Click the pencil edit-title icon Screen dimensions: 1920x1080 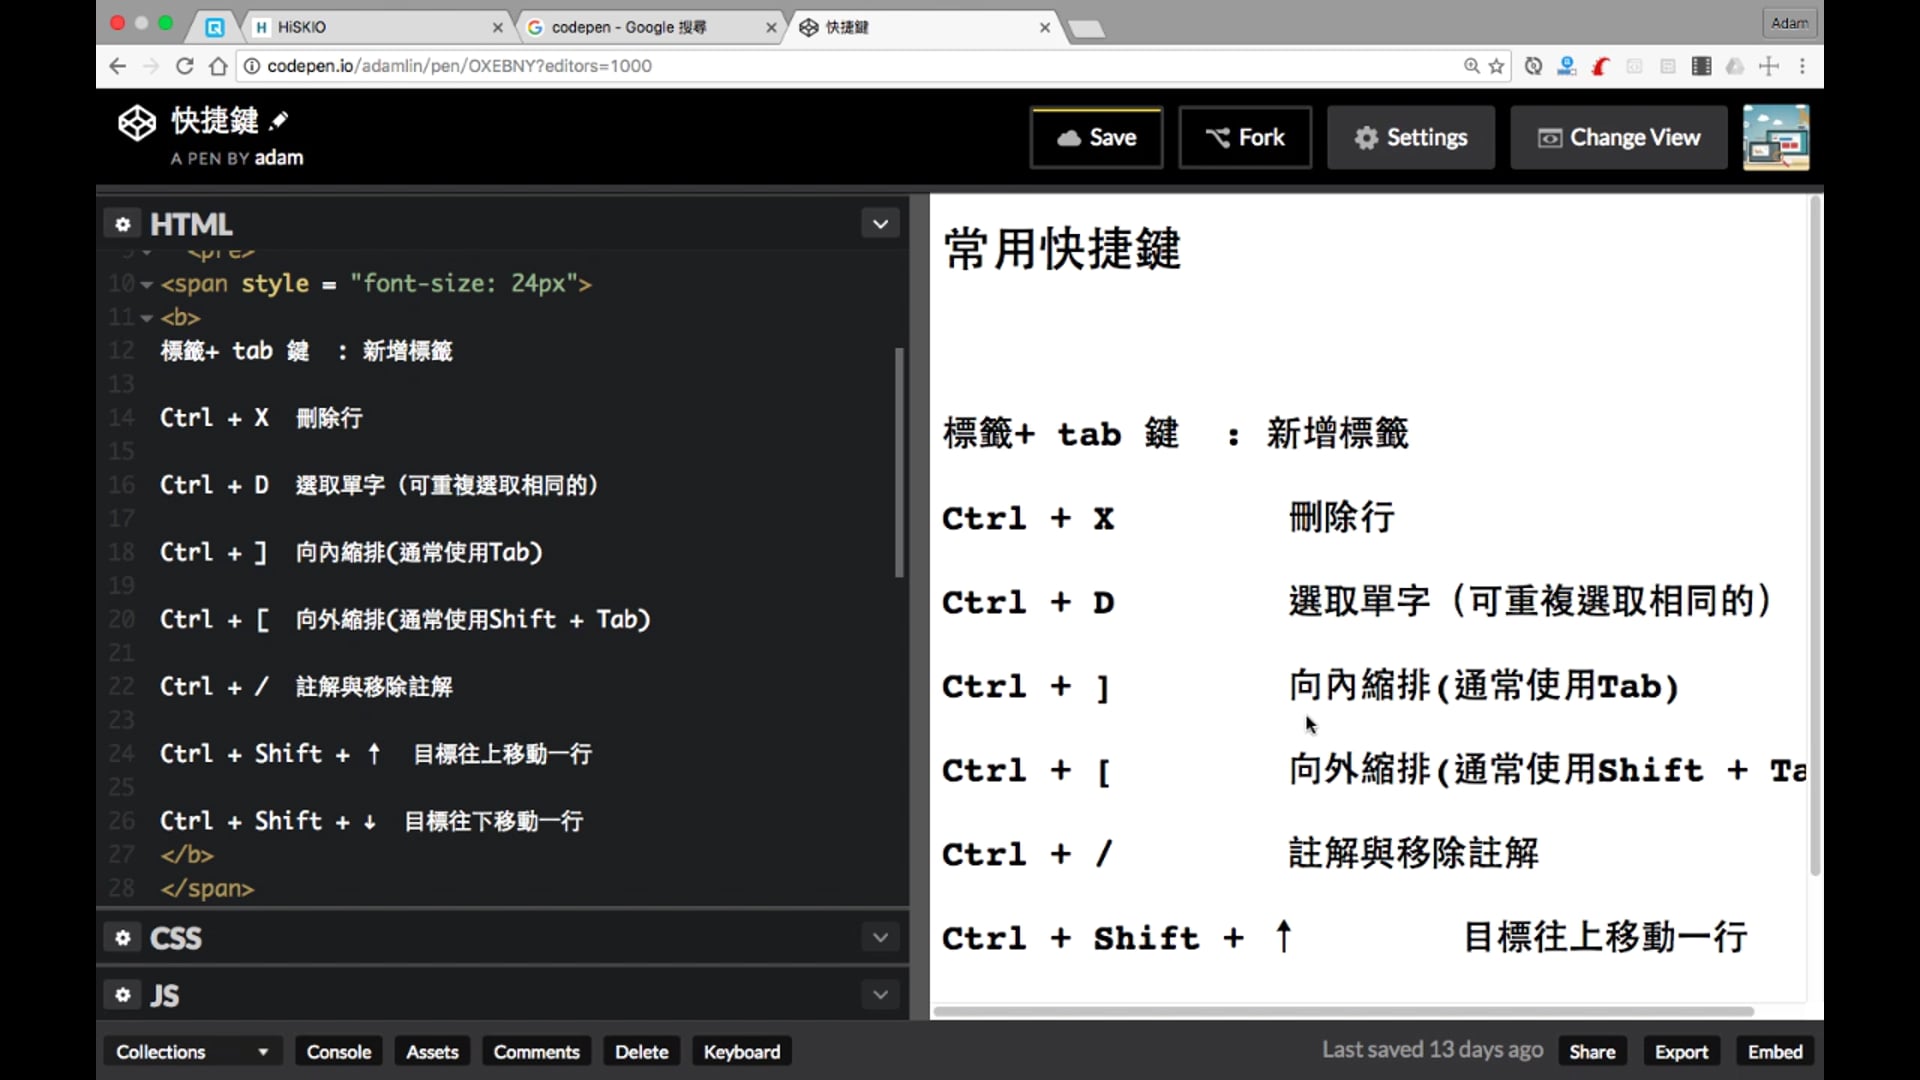pyautogui.click(x=279, y=121)
